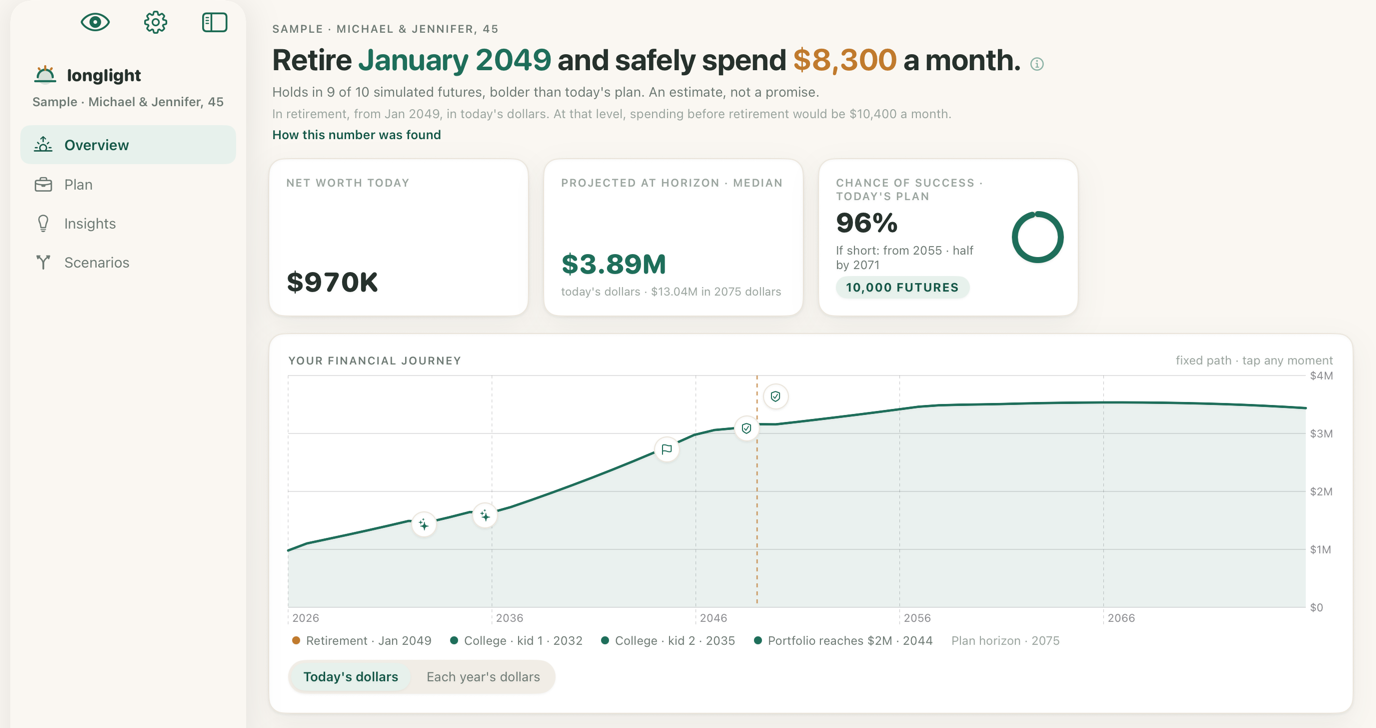This screenshot has width=1376, height=728.
Task: Click the second sparkle marker near 2035
Action: 485,516
